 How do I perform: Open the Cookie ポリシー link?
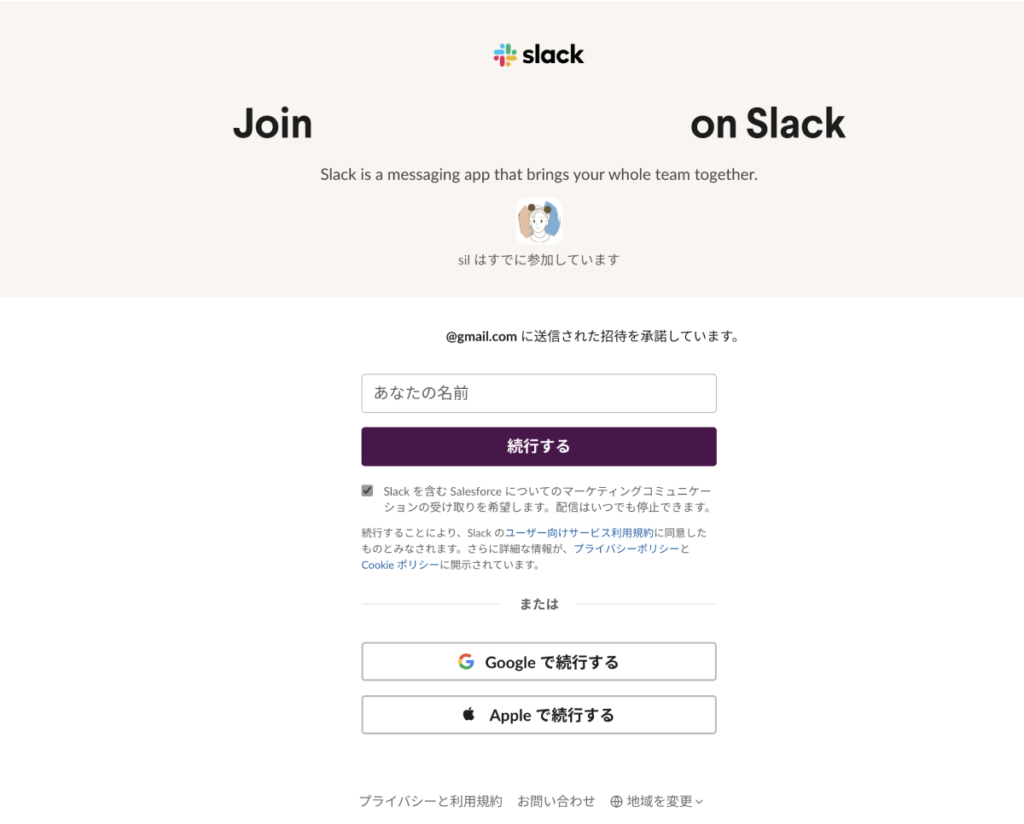(400, 565)
